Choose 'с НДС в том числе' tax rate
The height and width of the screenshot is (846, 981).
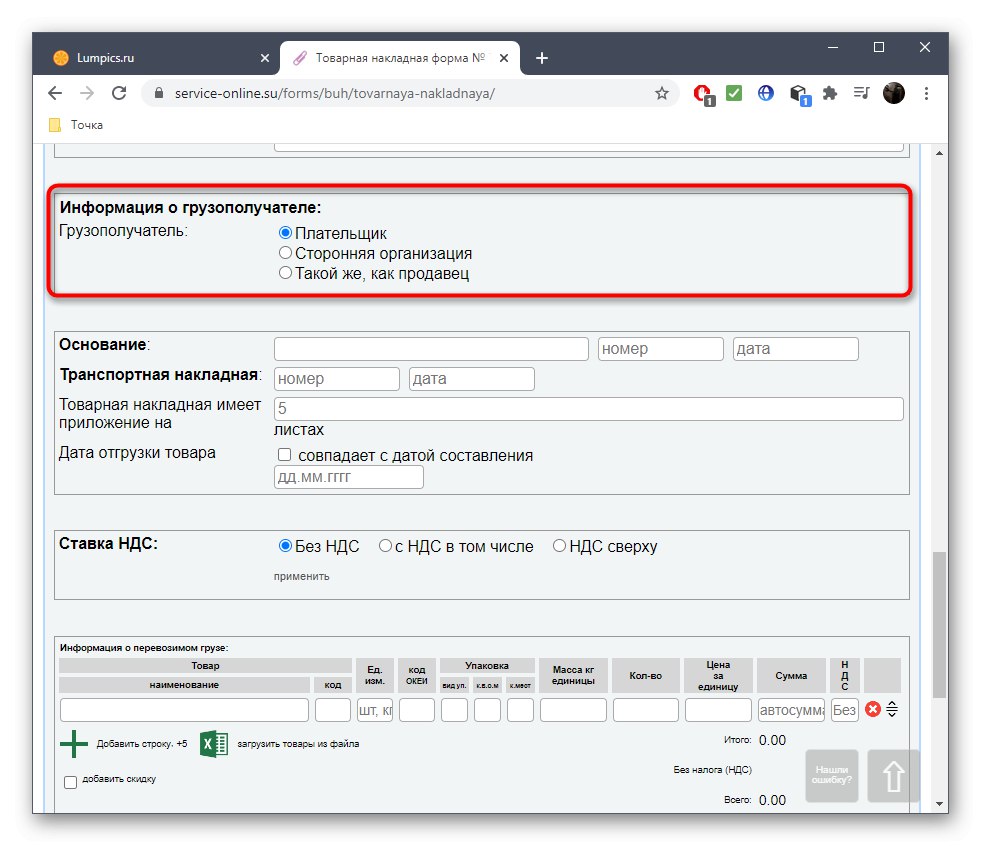(386, 546)
